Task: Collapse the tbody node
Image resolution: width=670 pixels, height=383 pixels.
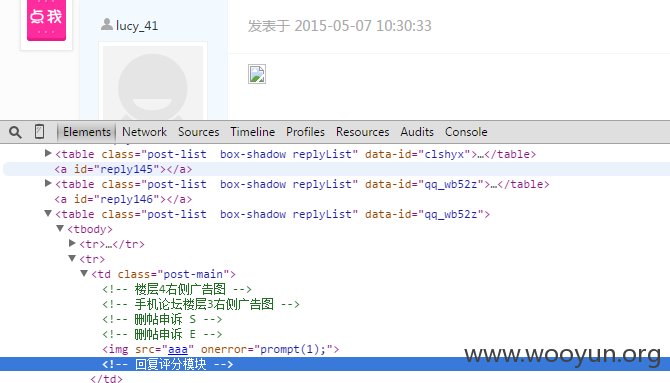Action: coord(60,229)
